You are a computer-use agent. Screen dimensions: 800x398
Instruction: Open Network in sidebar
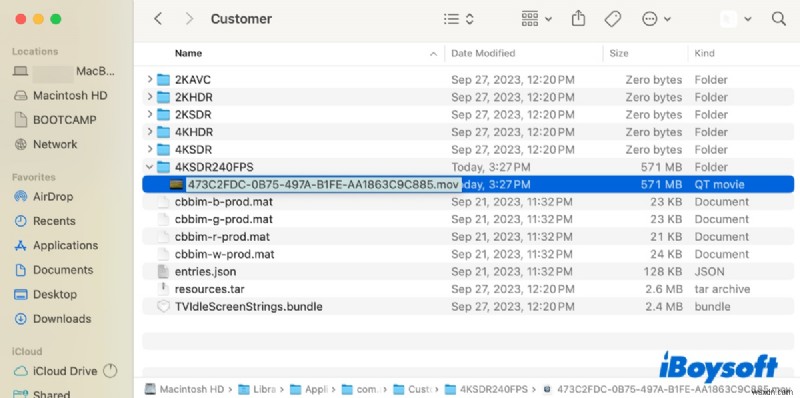55,144
